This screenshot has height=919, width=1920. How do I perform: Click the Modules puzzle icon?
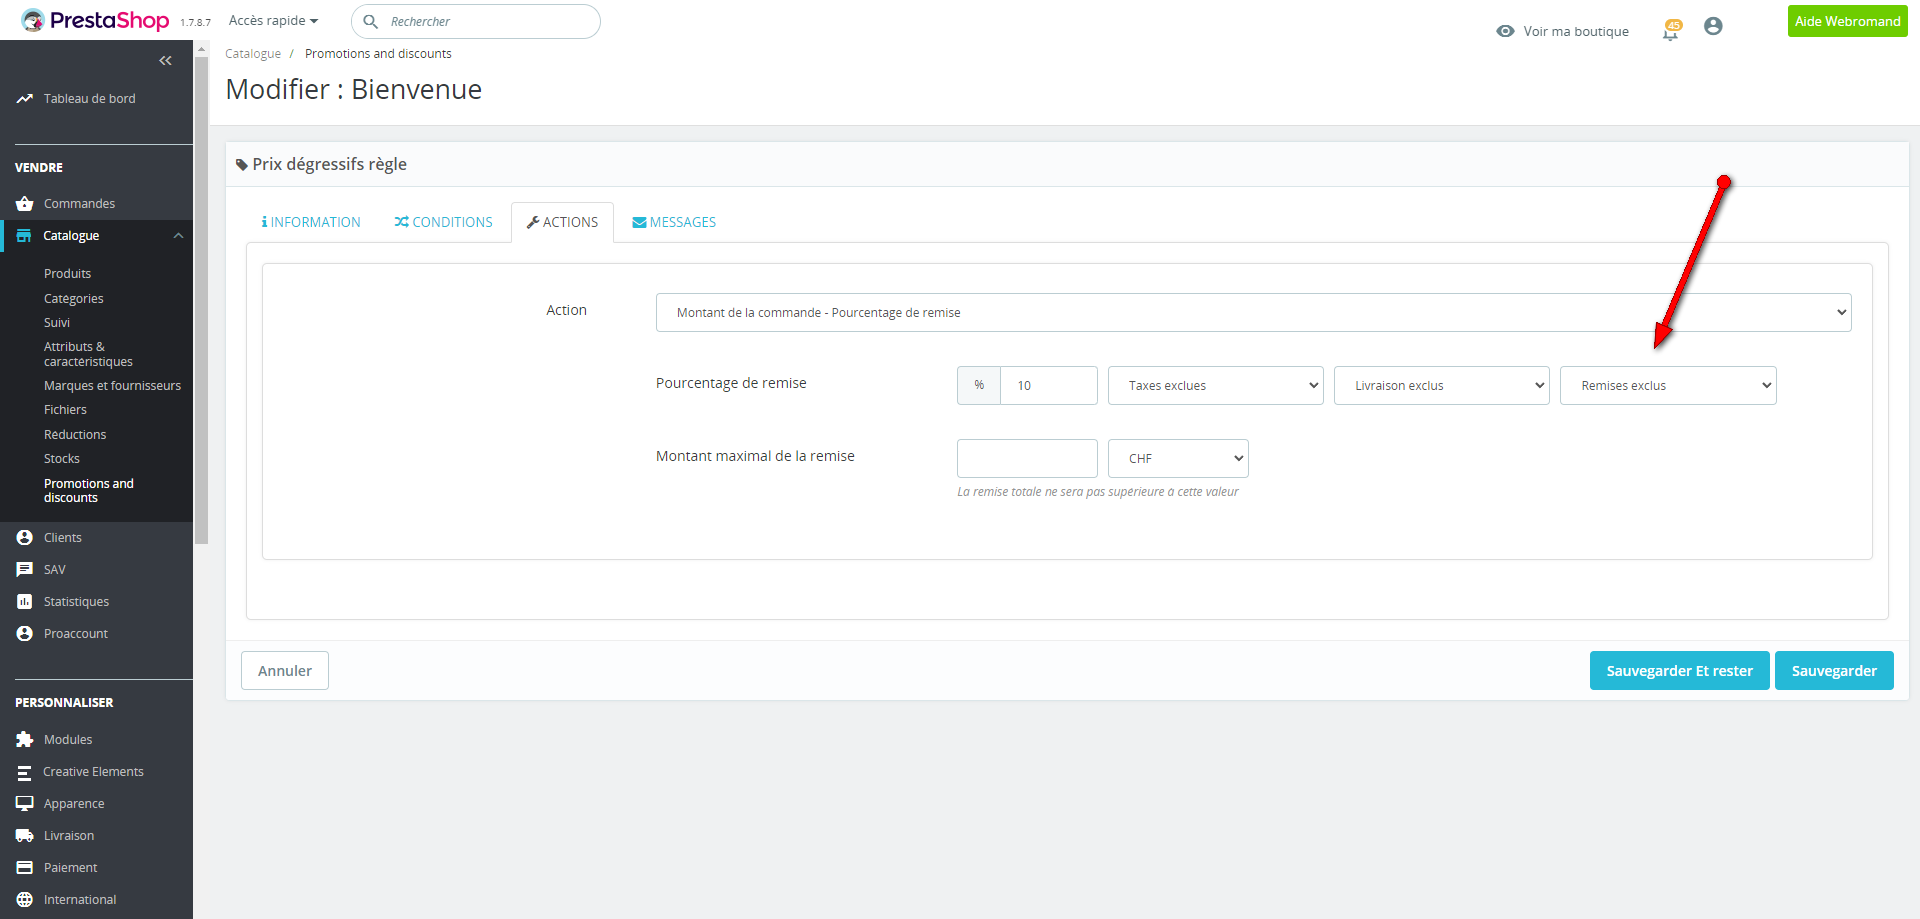25,740
